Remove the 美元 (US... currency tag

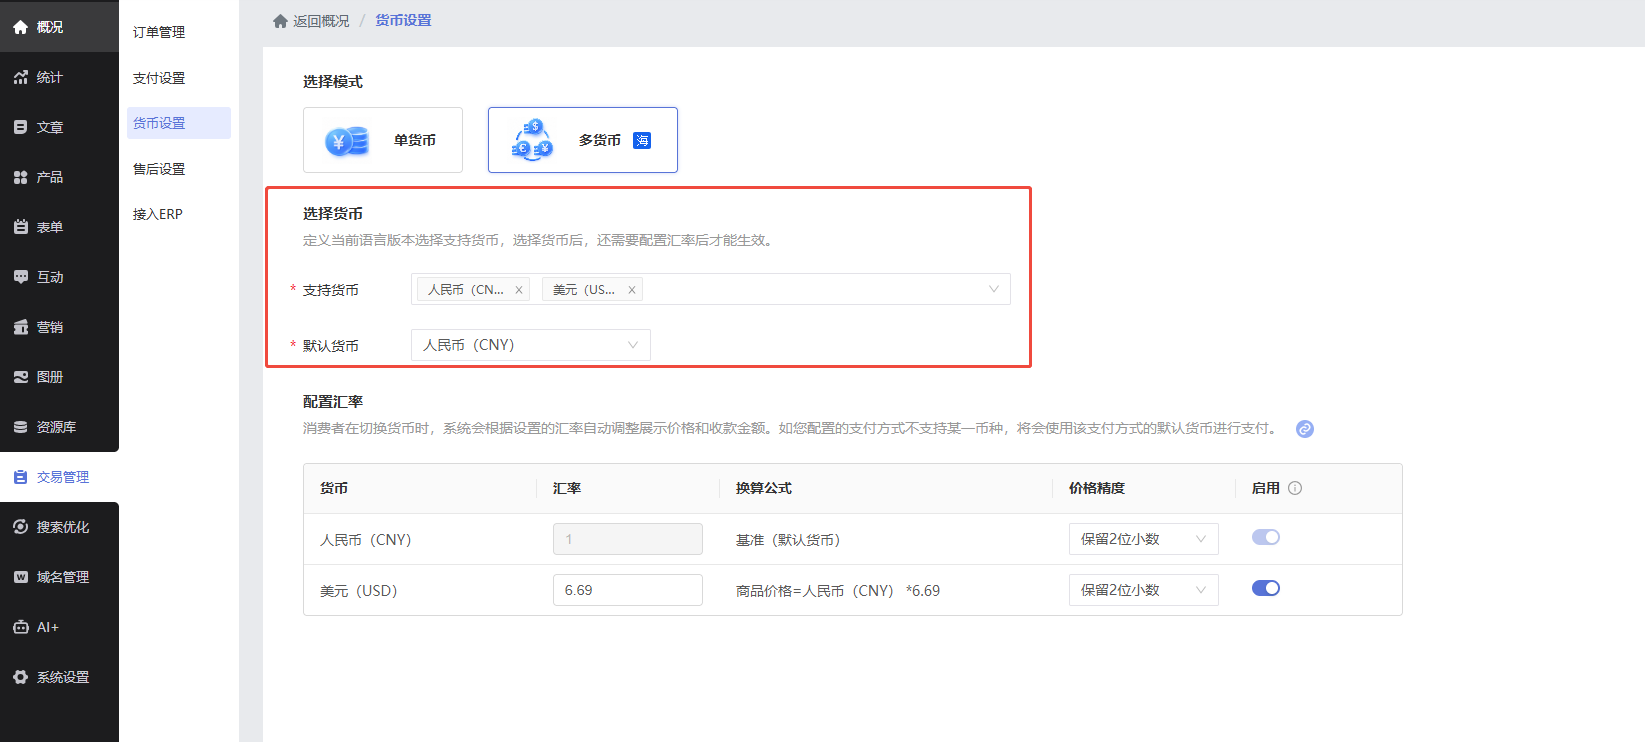pyautogui.click(x=632, y=290)
